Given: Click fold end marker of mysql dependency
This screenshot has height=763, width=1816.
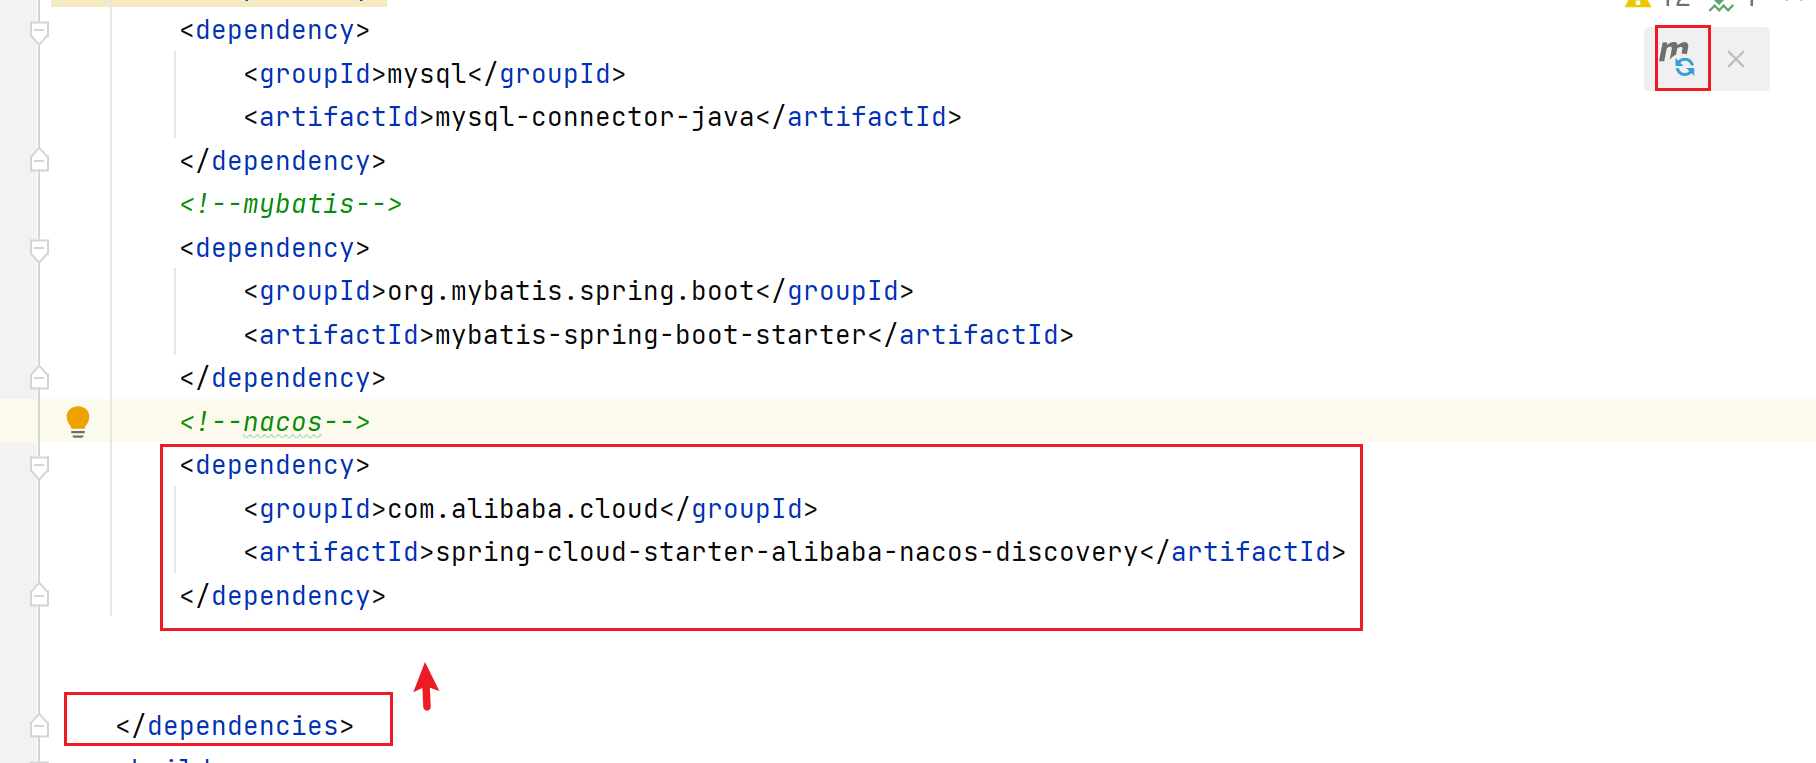Looking at the screenshot, I should pyautogui.click(x=39, y=160).
